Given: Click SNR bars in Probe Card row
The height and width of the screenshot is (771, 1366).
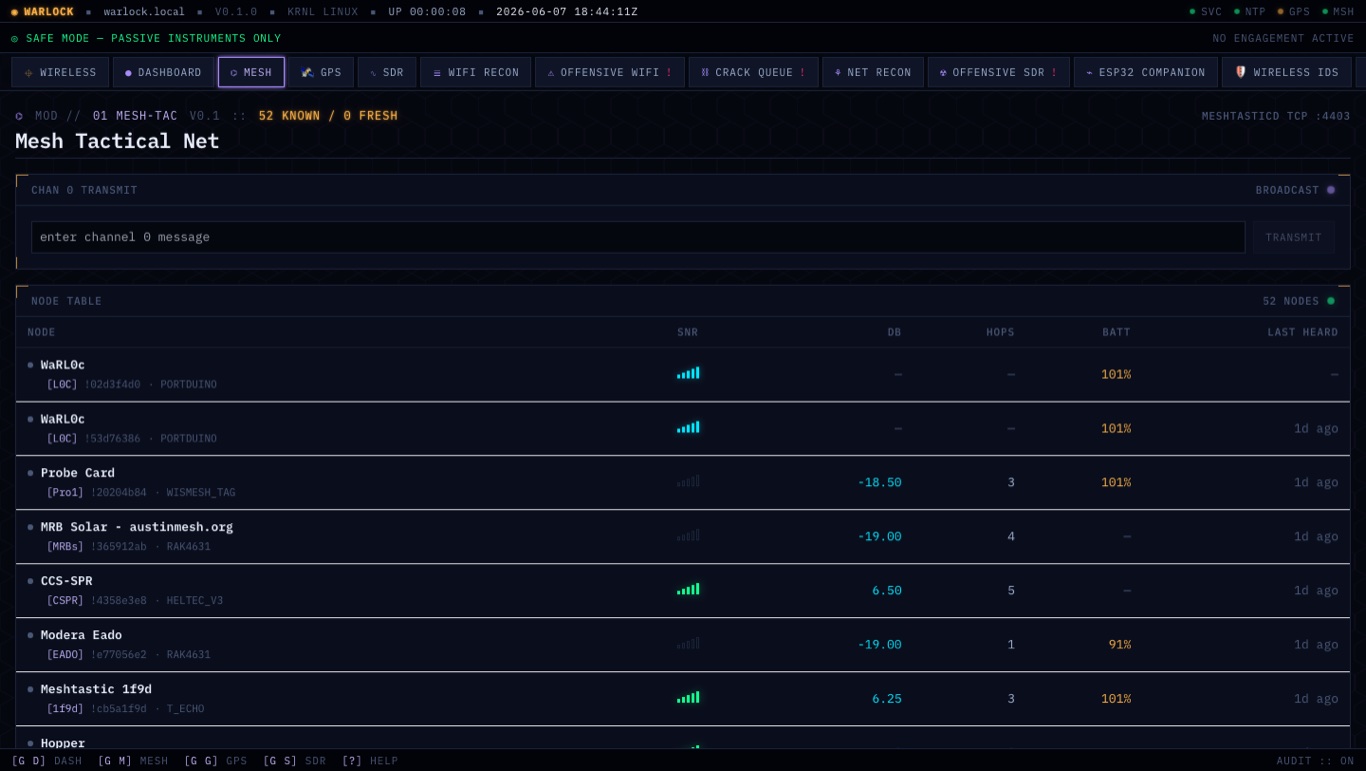Looking at the screenshot, I should pyautogui.click(x=688, y=481).
